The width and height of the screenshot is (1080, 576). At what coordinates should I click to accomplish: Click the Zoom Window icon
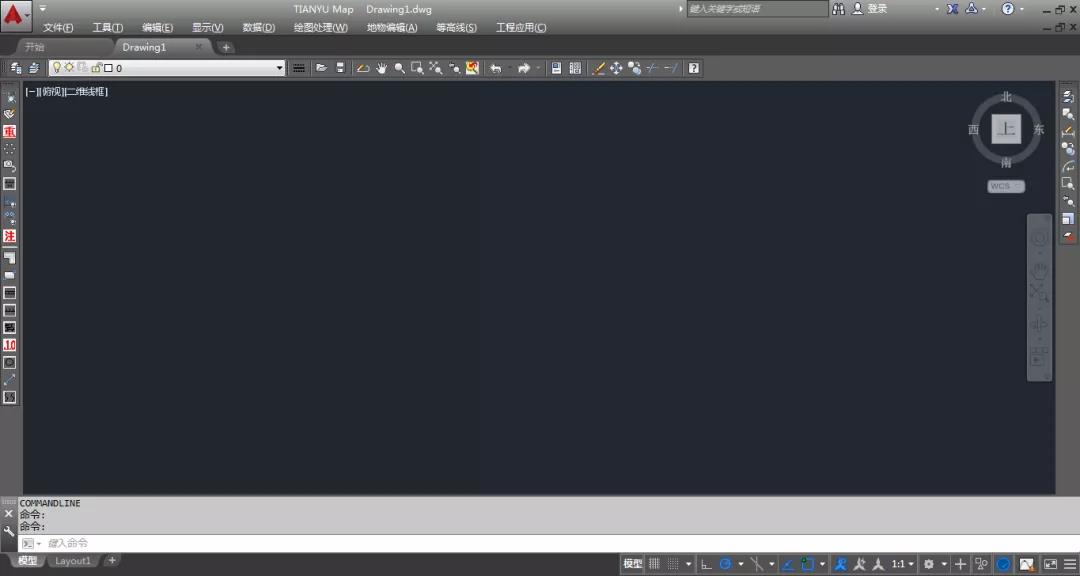417,68
